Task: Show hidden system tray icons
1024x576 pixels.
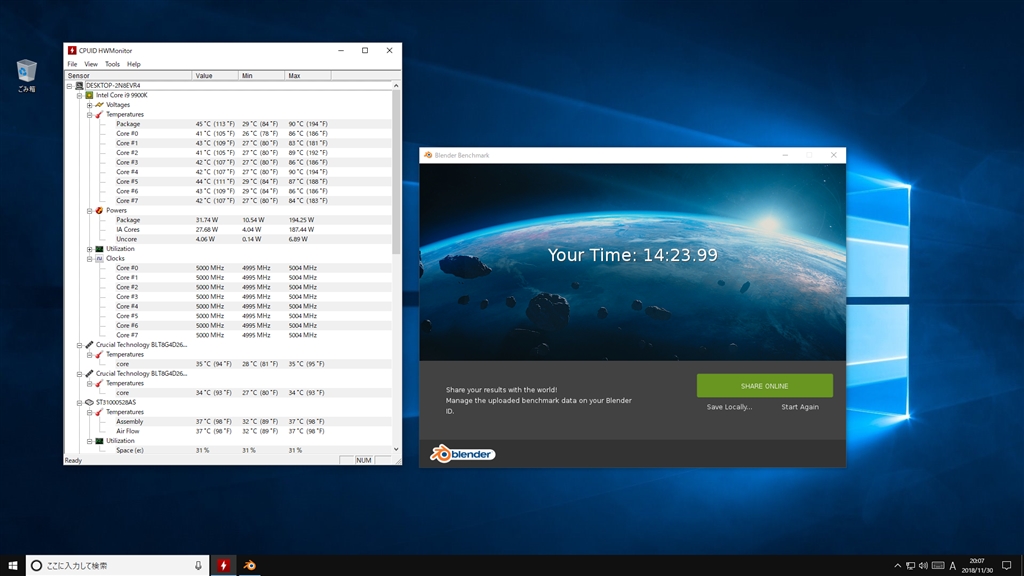Action: (897, 566)
